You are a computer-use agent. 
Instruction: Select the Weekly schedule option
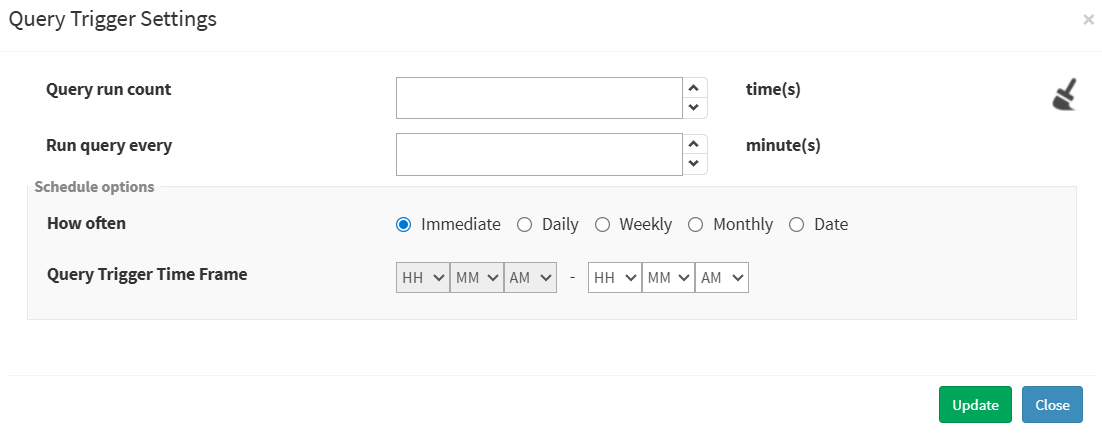[602, 224]
